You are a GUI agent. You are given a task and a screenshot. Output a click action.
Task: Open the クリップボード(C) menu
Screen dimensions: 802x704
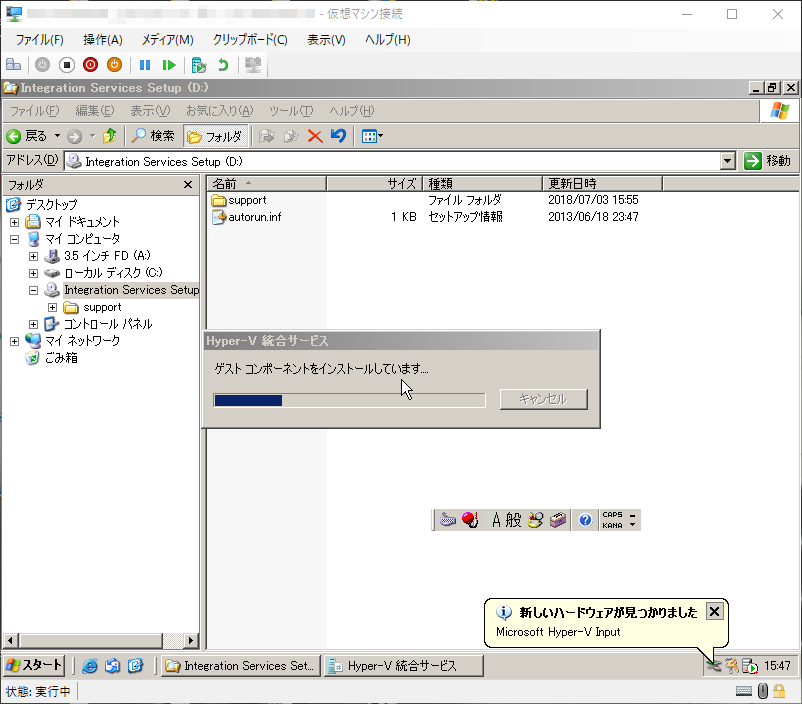coord(250,40)
